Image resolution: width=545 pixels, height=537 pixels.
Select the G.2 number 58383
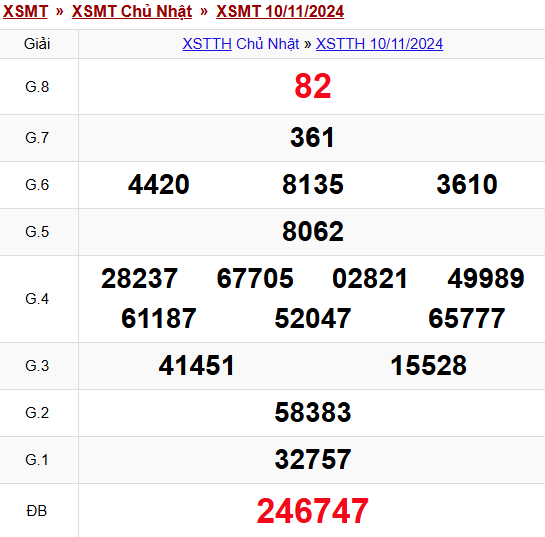[x=312, y=413]
